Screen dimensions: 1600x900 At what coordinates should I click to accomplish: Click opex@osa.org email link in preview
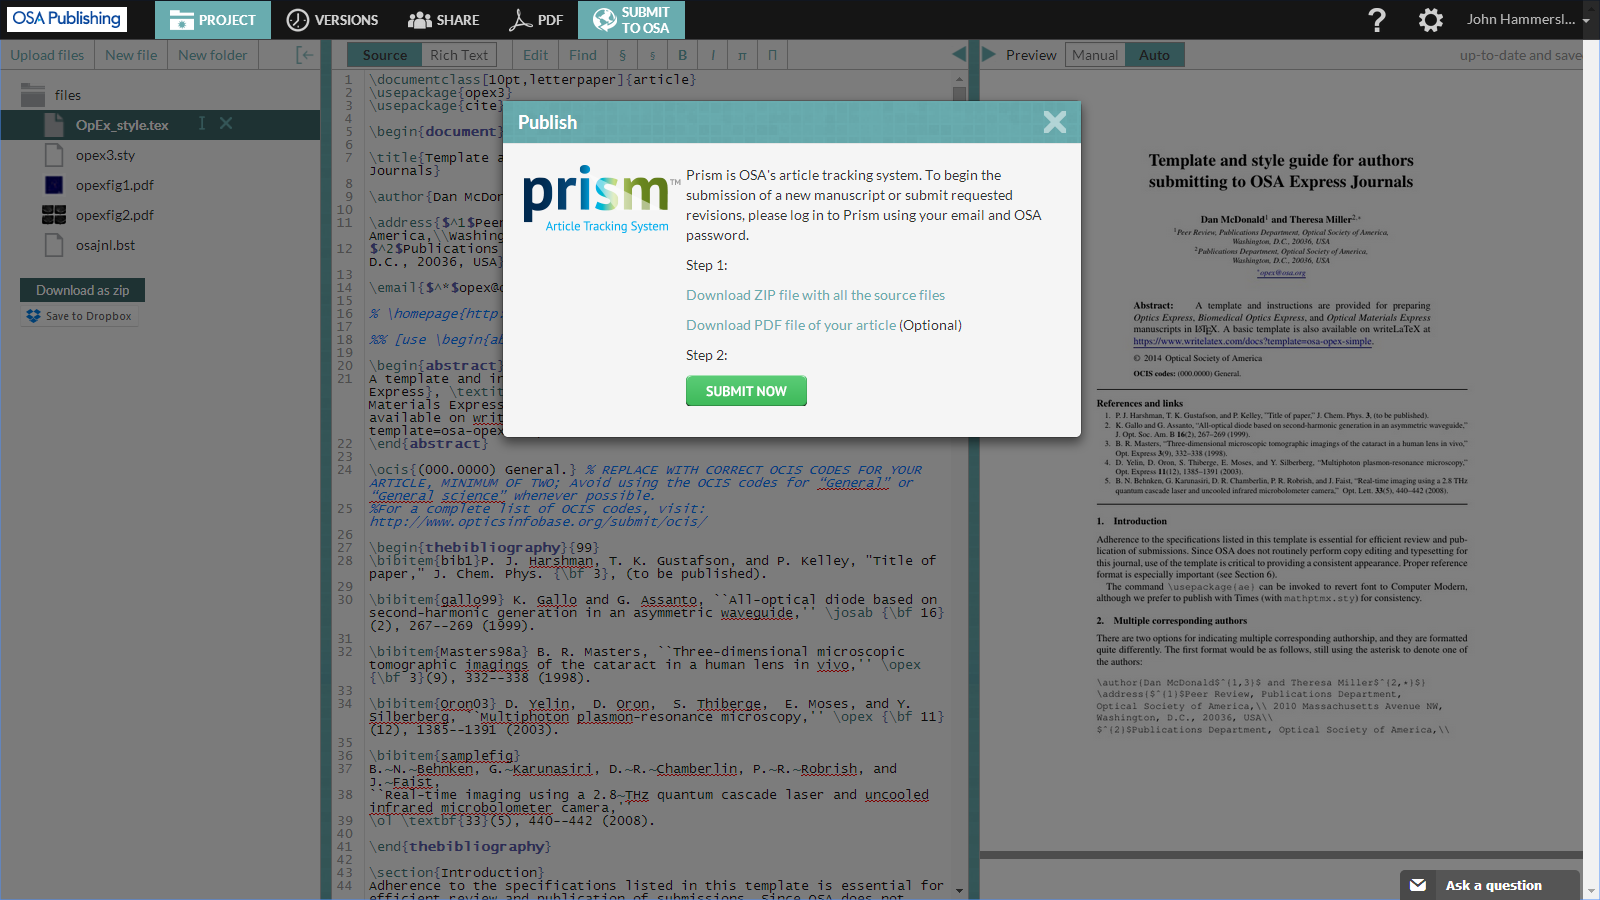coord(1281,272)
